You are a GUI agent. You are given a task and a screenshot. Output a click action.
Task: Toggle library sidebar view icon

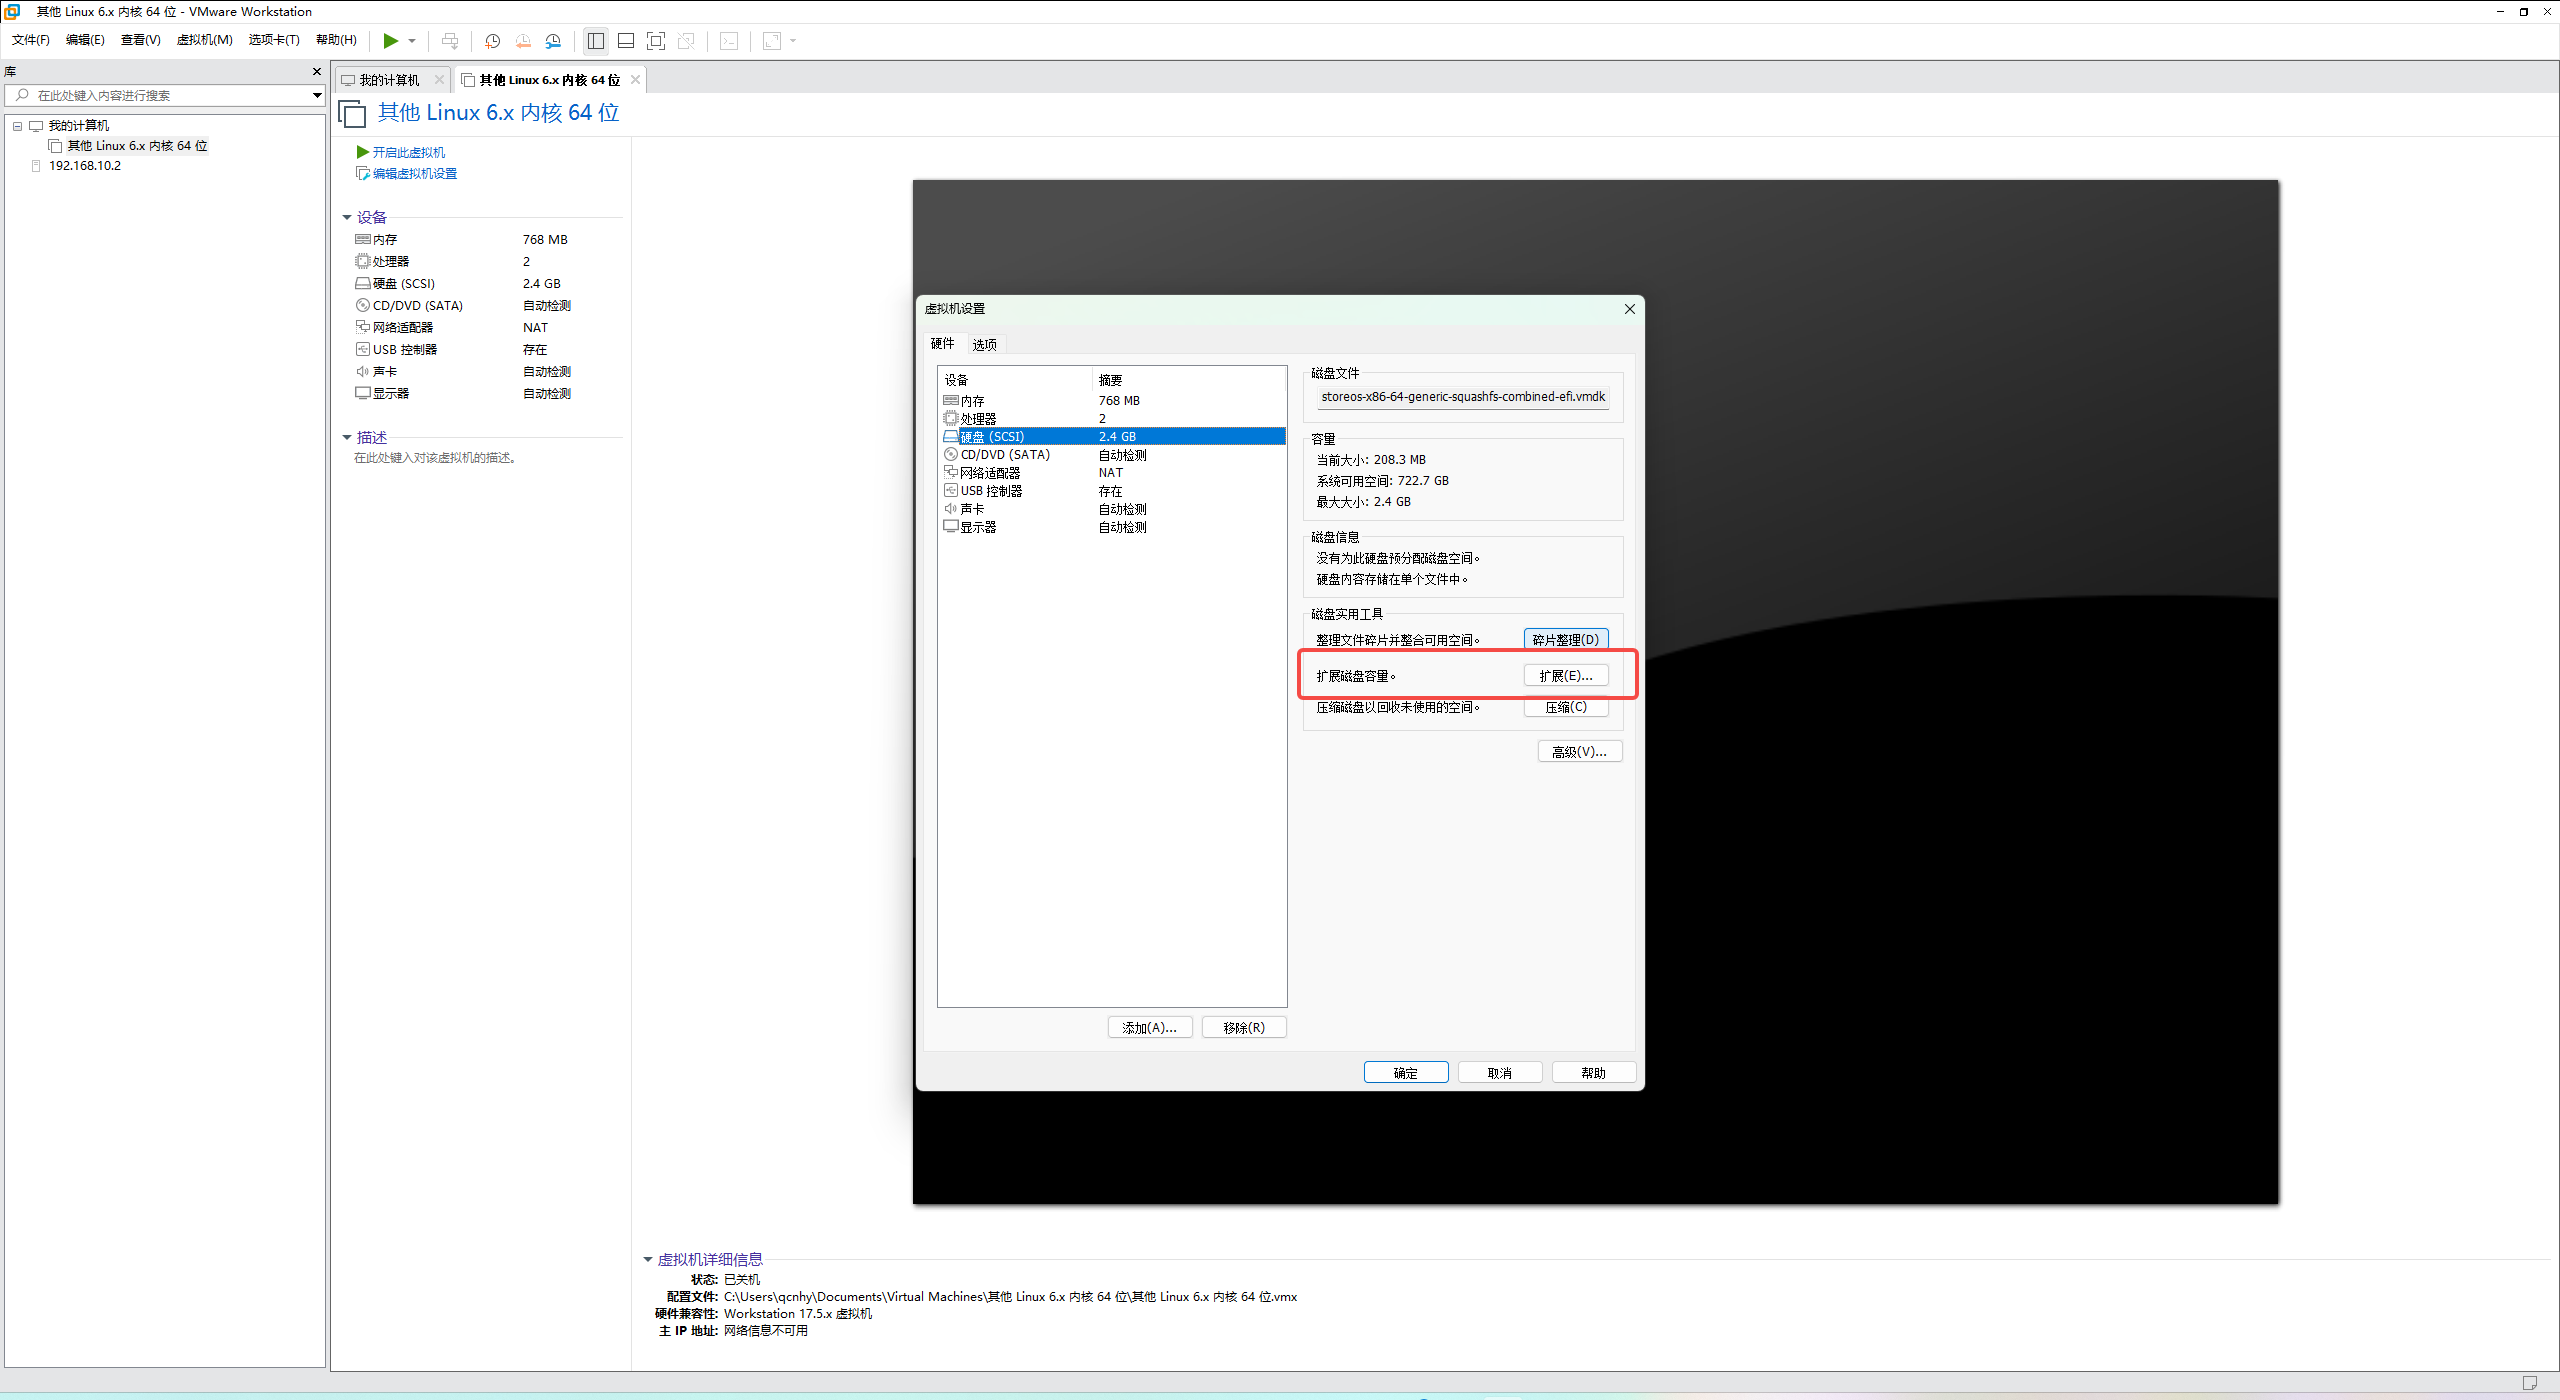coord(596,41)
